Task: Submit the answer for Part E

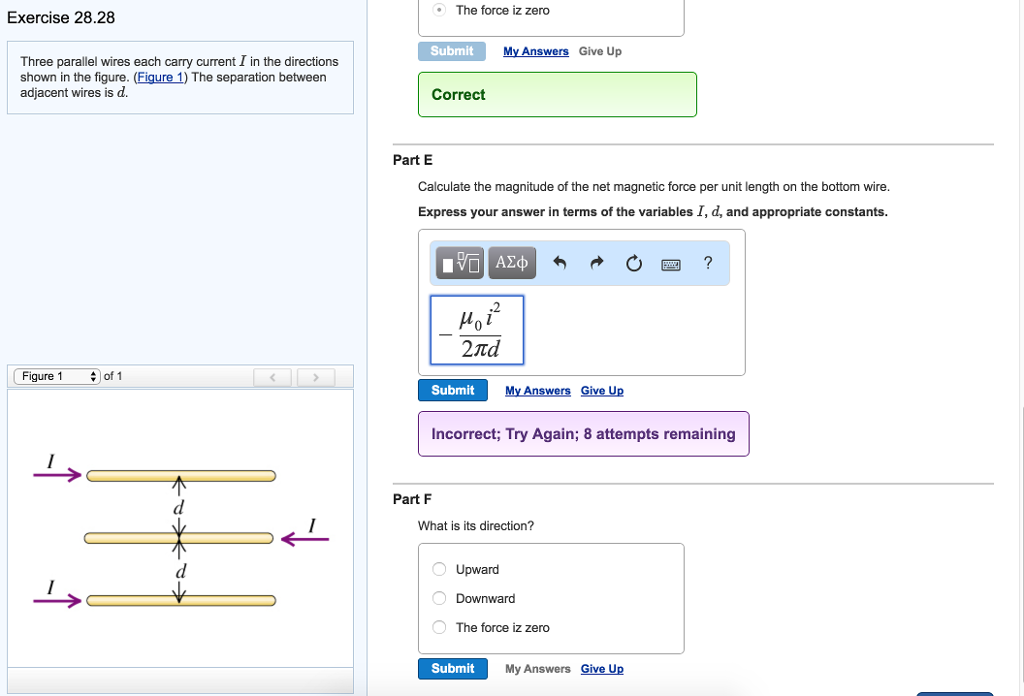Action: pos(452,390)
